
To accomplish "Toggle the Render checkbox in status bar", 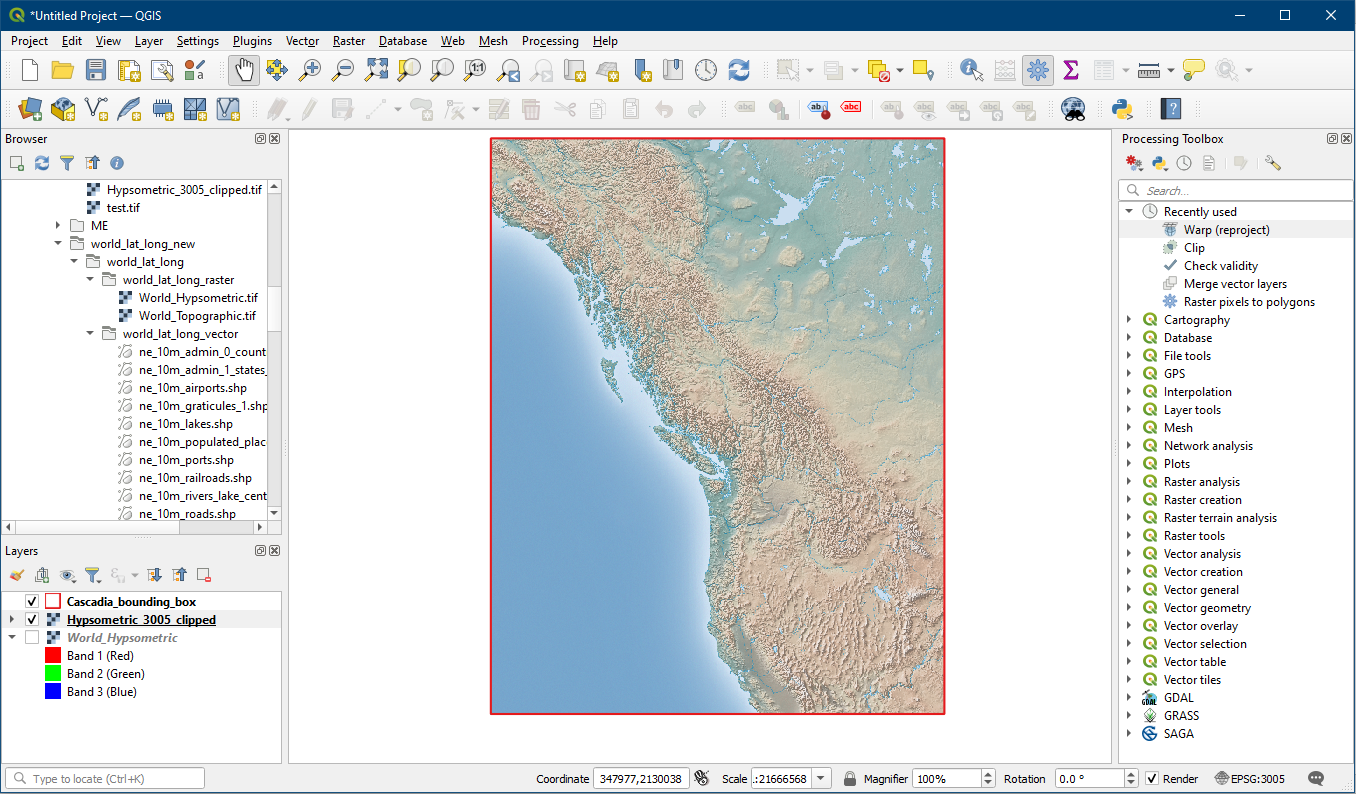I will tap(1152, 779).
